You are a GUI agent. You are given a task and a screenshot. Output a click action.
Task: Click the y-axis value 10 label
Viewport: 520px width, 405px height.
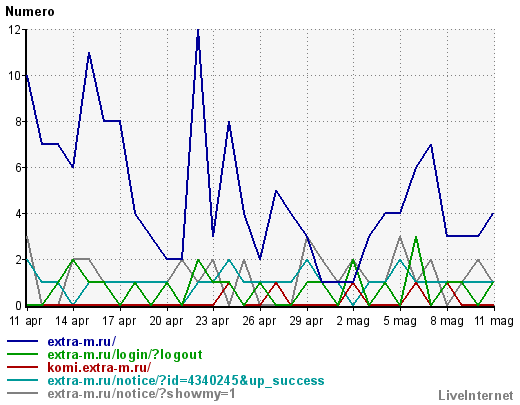14,76
